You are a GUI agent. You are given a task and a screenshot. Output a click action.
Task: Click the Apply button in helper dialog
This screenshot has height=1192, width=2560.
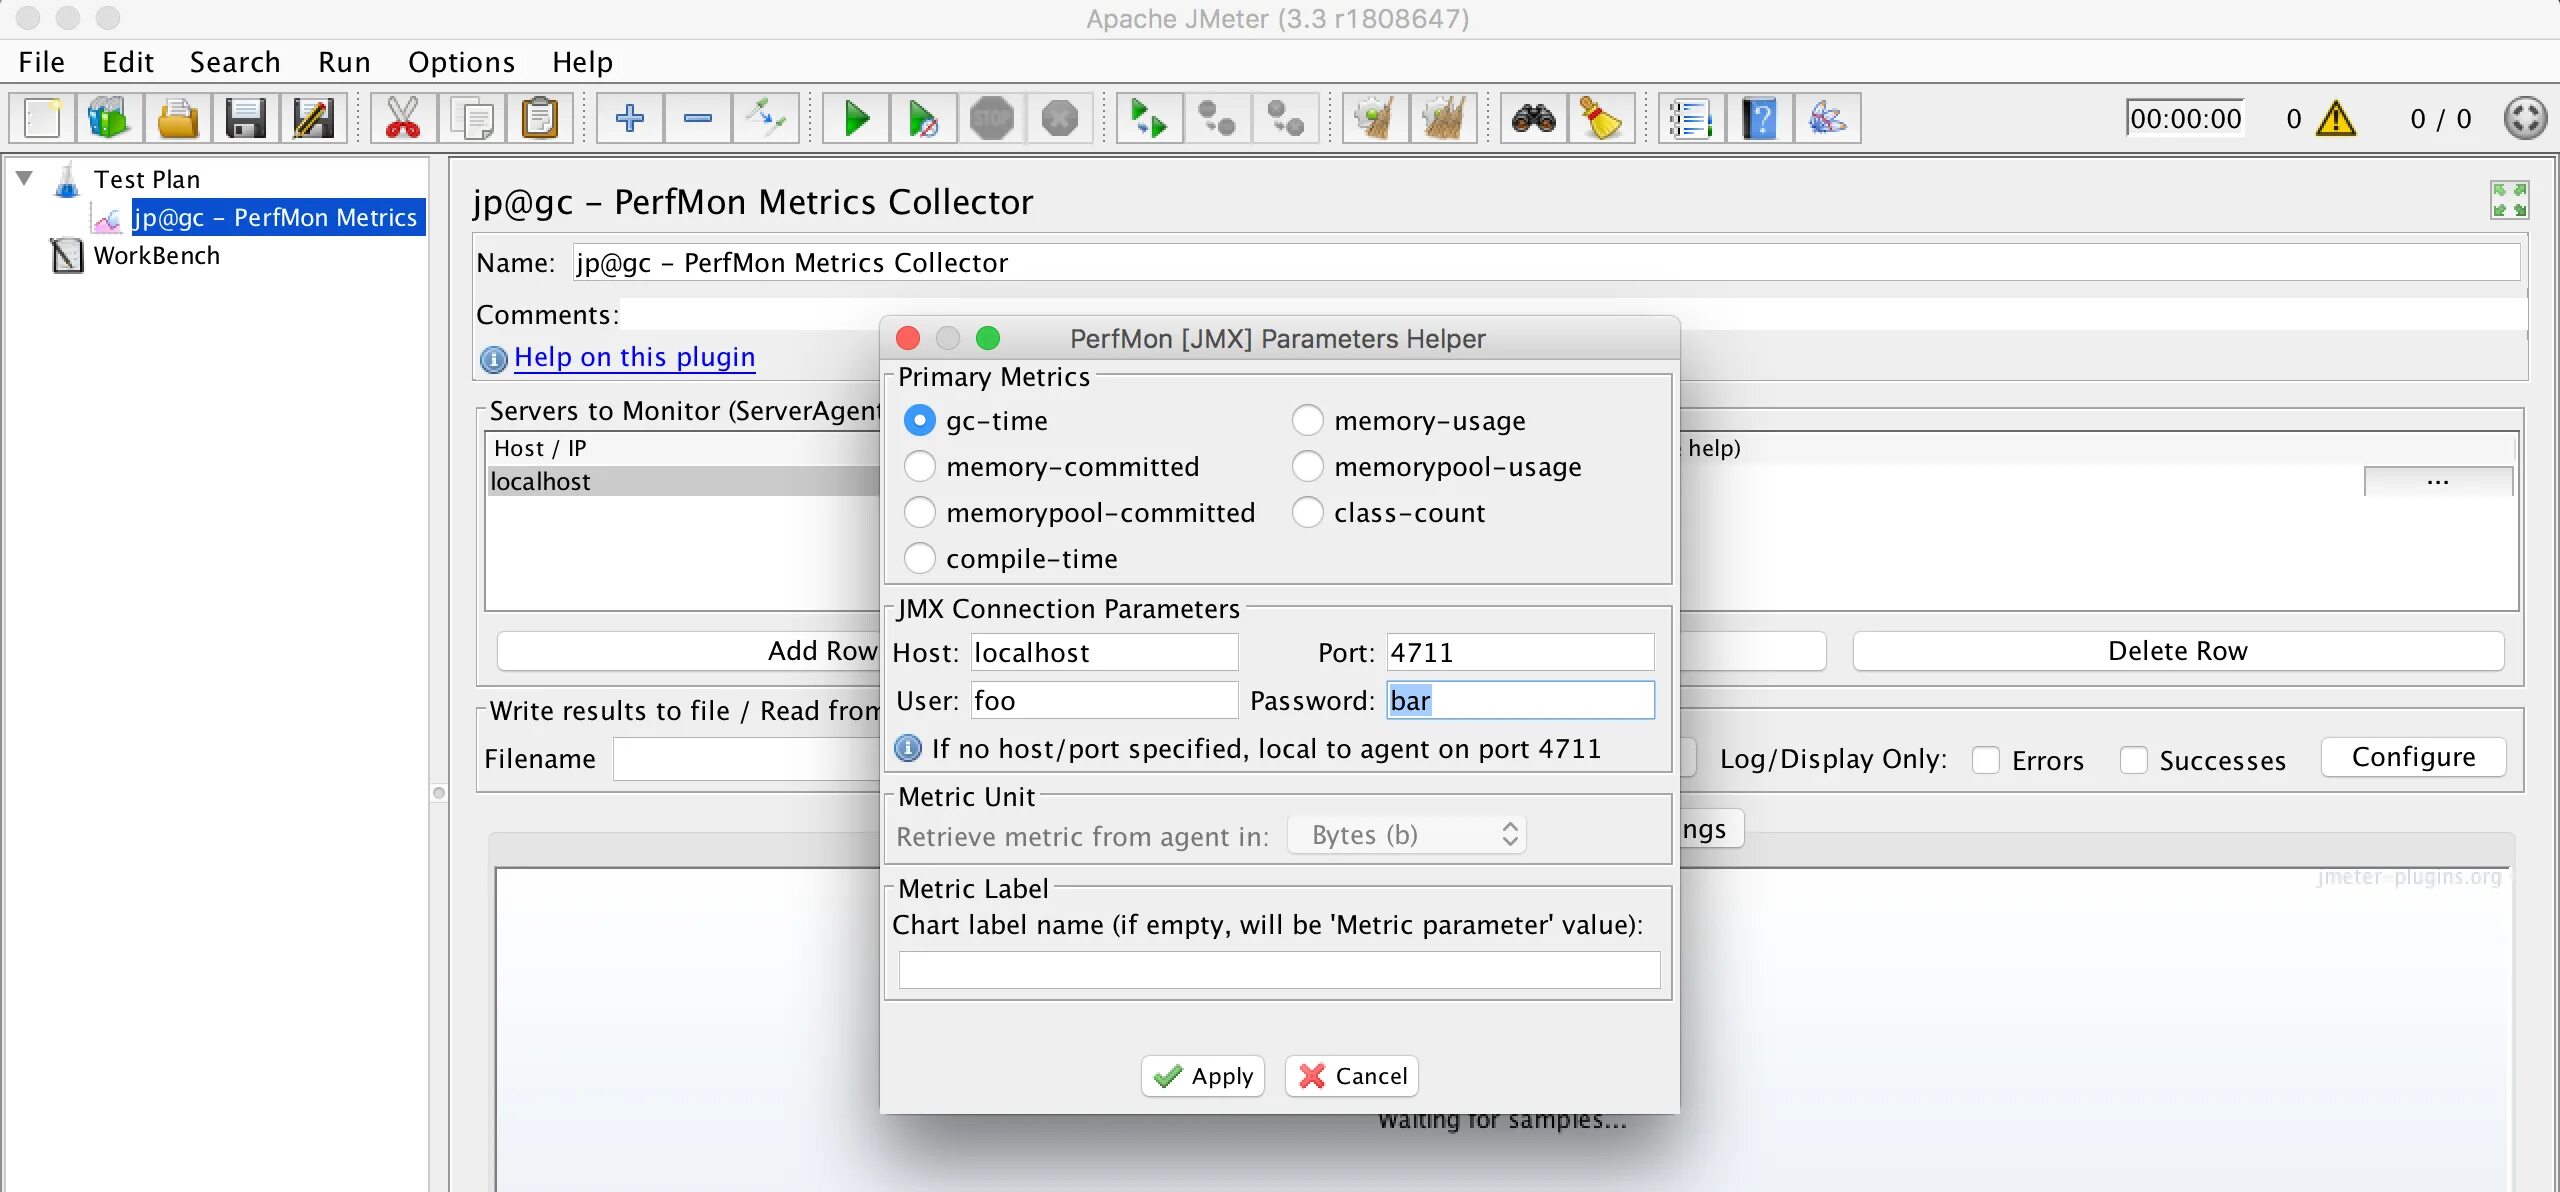(1203, 1076)
